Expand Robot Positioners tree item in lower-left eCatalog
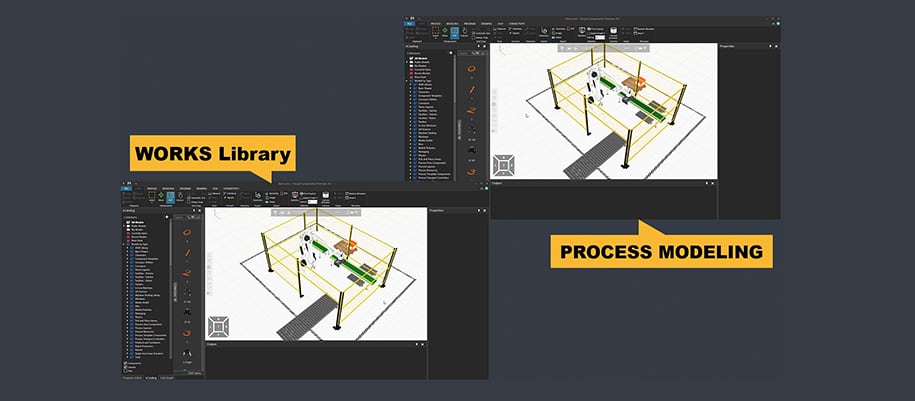This screenshot has width=915, height=401. [x=129, y=344]
